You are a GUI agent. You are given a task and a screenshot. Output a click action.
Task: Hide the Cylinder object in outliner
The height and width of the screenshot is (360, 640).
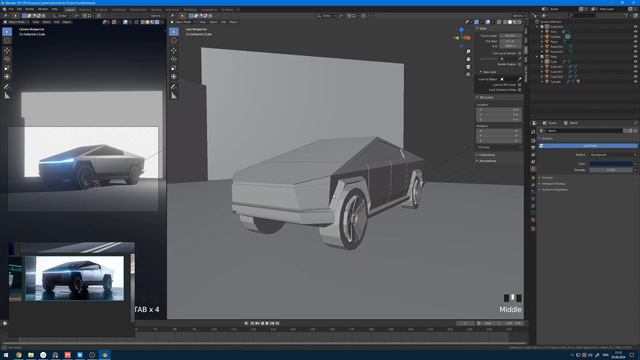[x=636, y=82]
